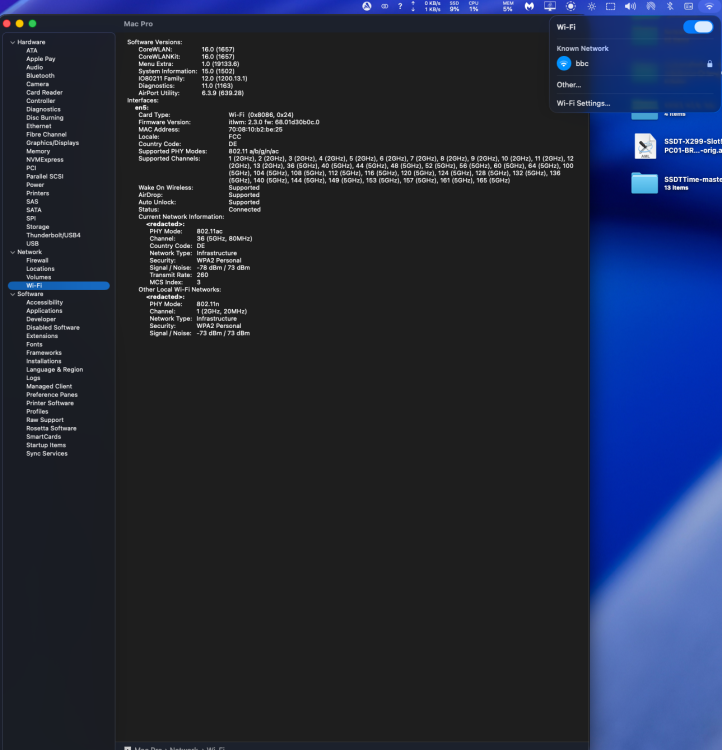Select the highlighted Wi-Fi sidebar item
This screenshot has width=722, height=750.
[59, 286]
